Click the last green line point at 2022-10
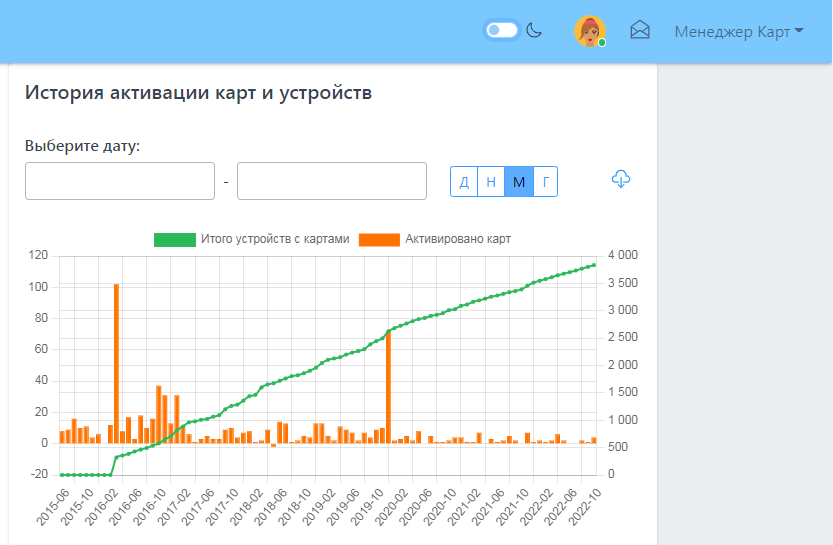Viewport: 833px width, 545px height. click(594, 265)
